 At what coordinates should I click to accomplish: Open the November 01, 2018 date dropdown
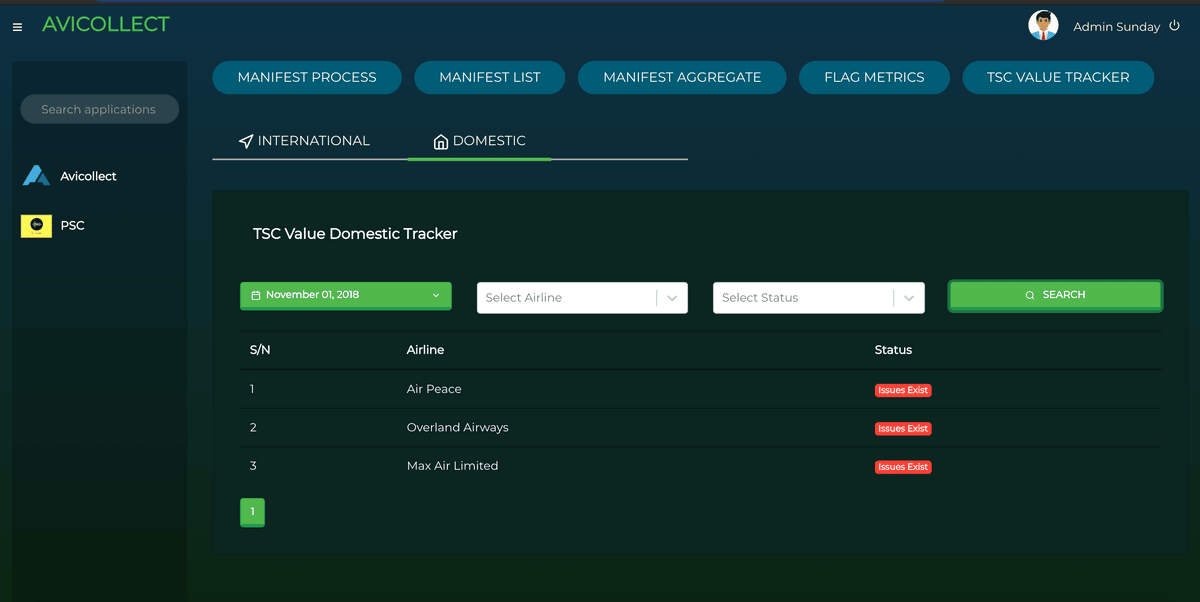(345, 296)
